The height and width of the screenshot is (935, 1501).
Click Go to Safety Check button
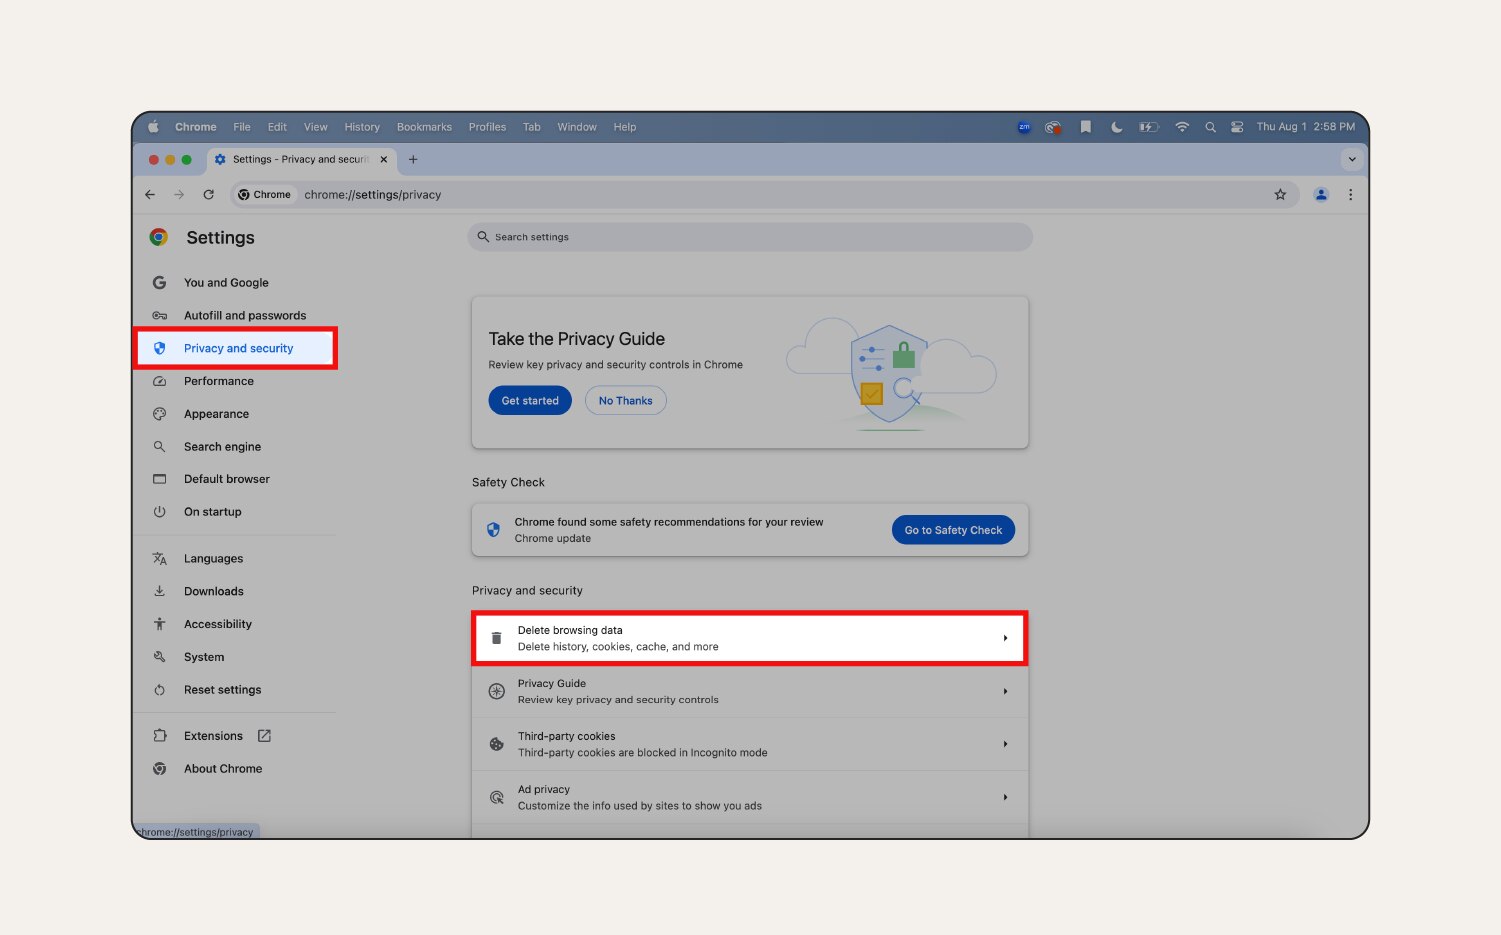tap(953, 530)
